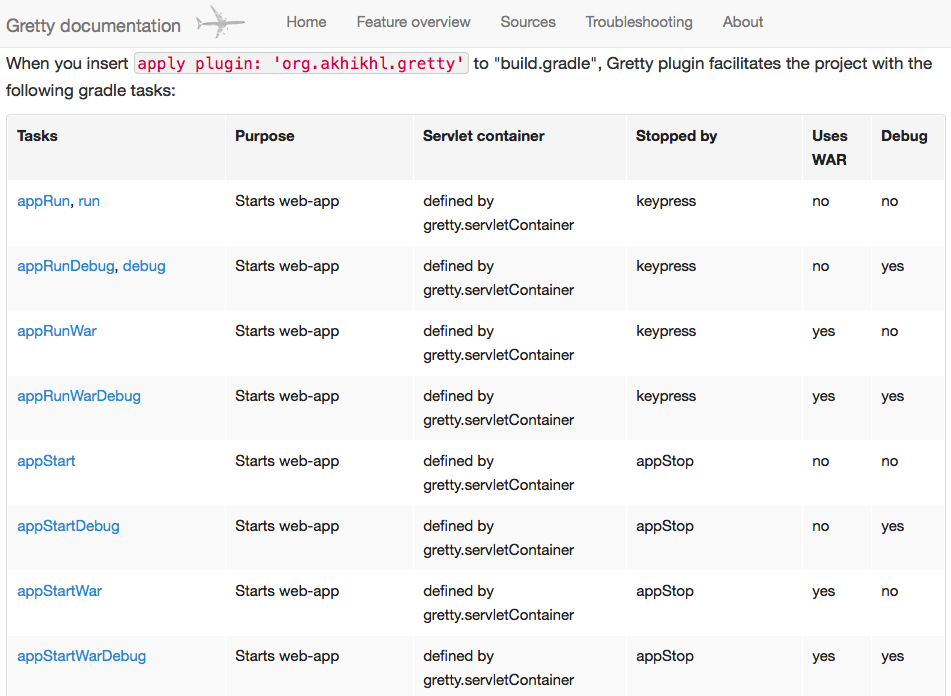The height and width of the screenshot is (696, 951).
Task: Click the Servlet container column header
Action: point(484,136)
